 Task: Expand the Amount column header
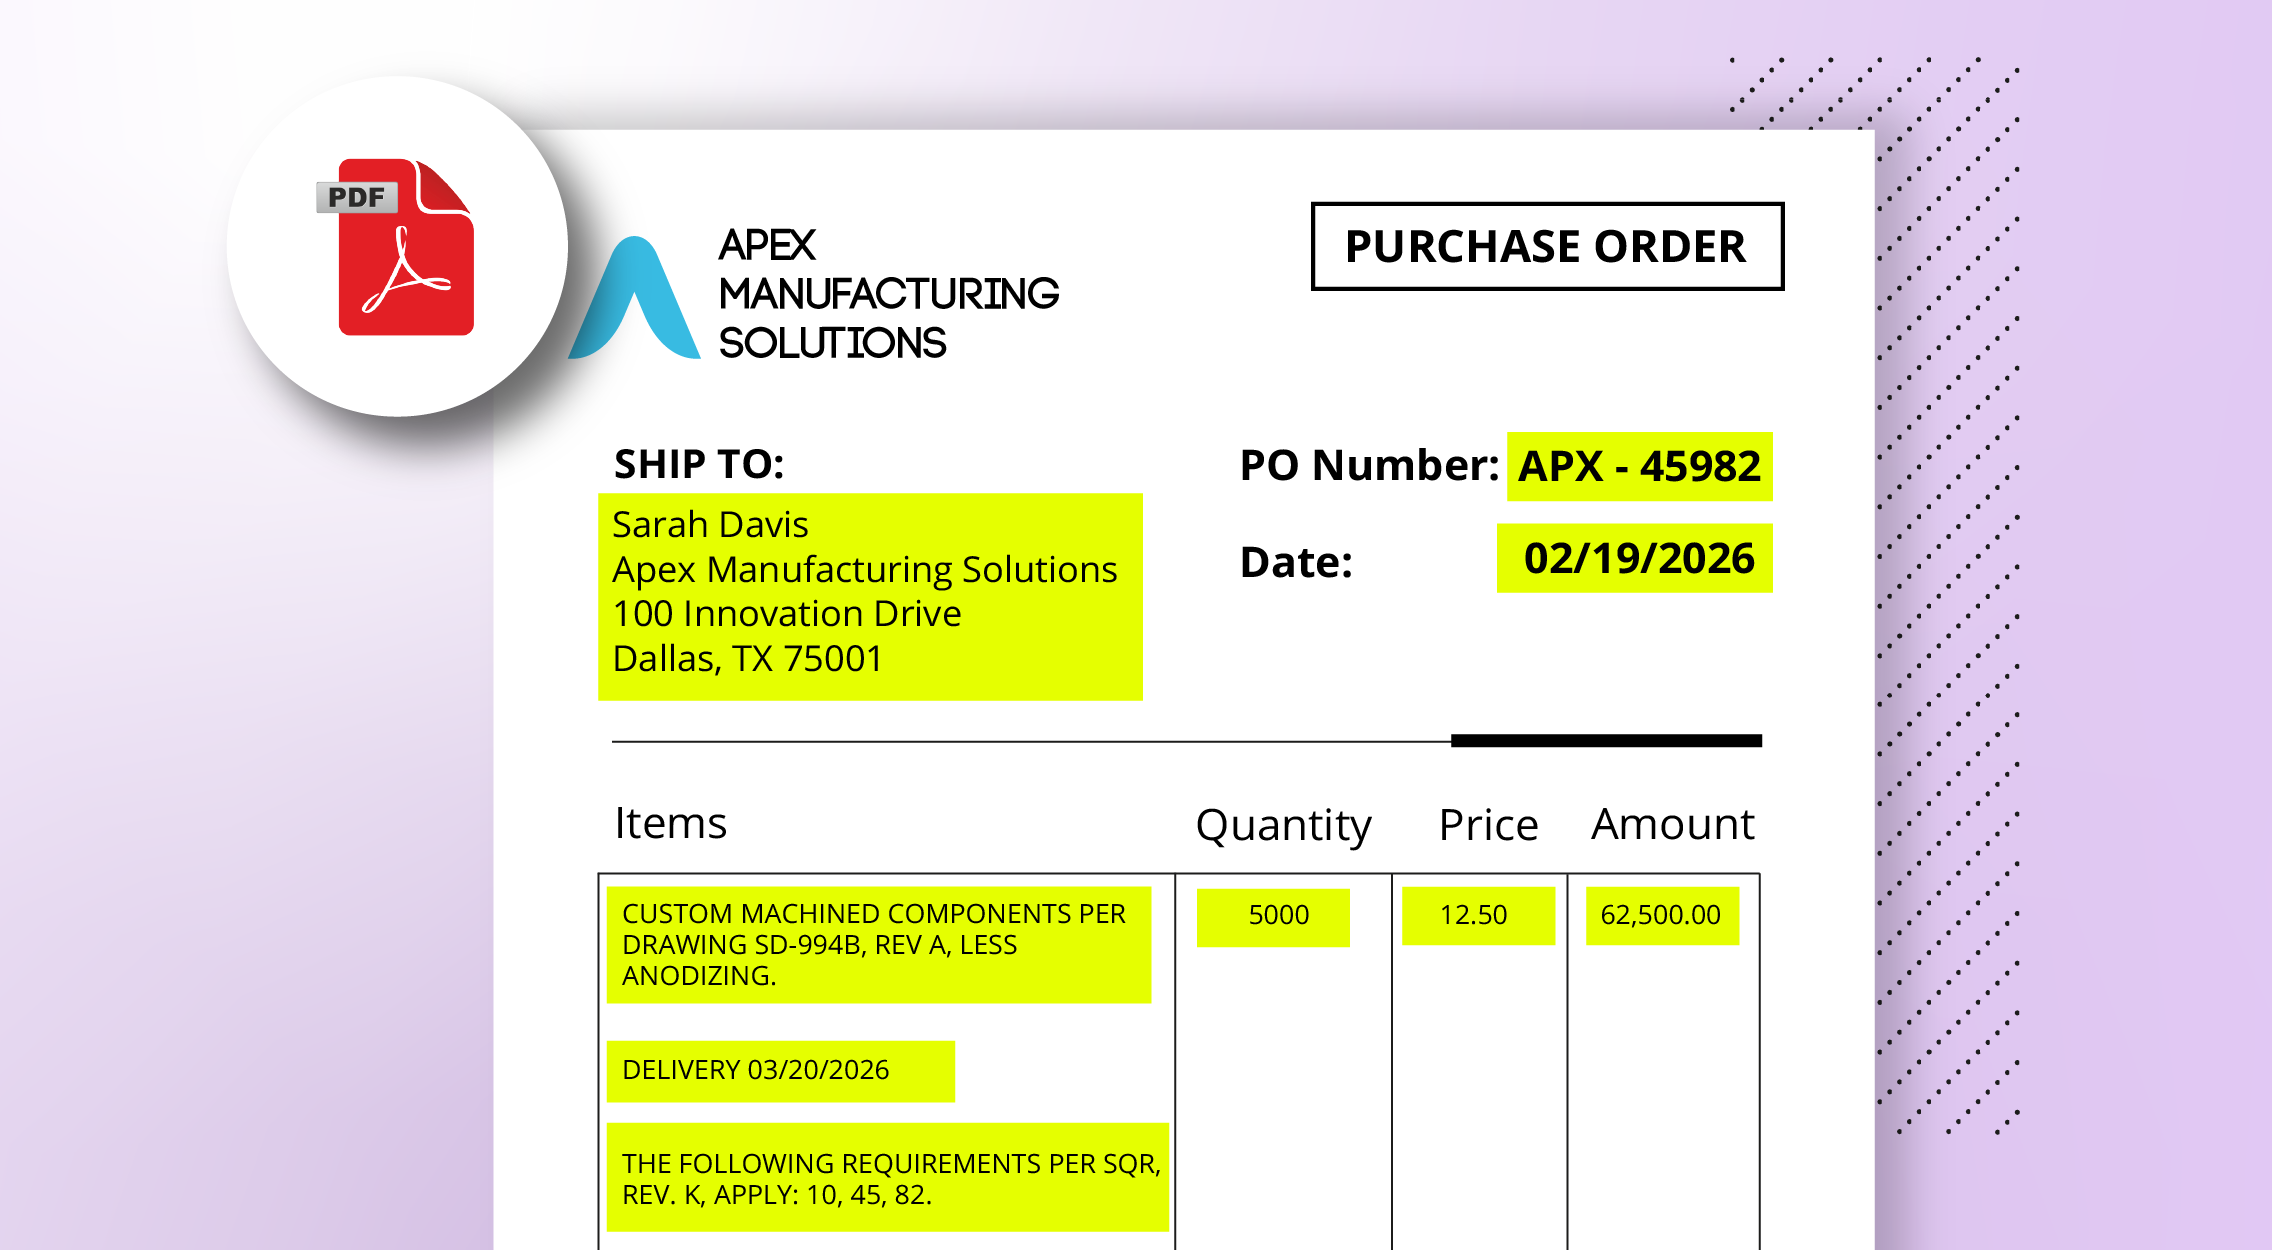pos(1672,823)
